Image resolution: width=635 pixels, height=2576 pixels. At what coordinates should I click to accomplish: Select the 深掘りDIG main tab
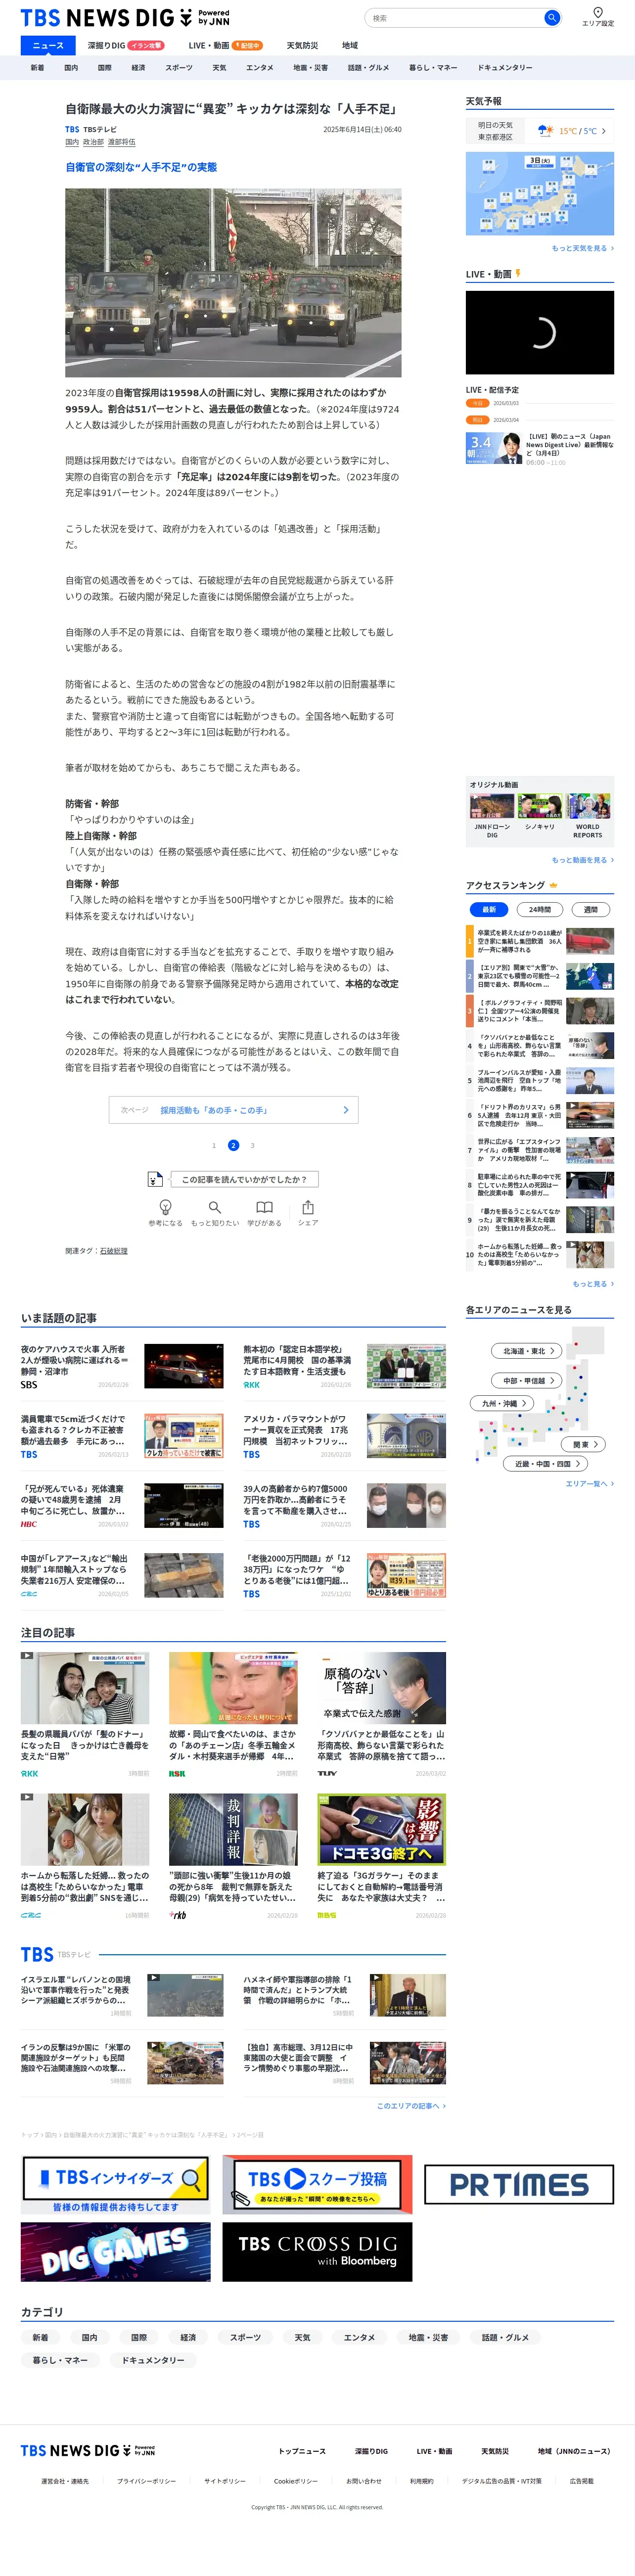tap(126, 45)
